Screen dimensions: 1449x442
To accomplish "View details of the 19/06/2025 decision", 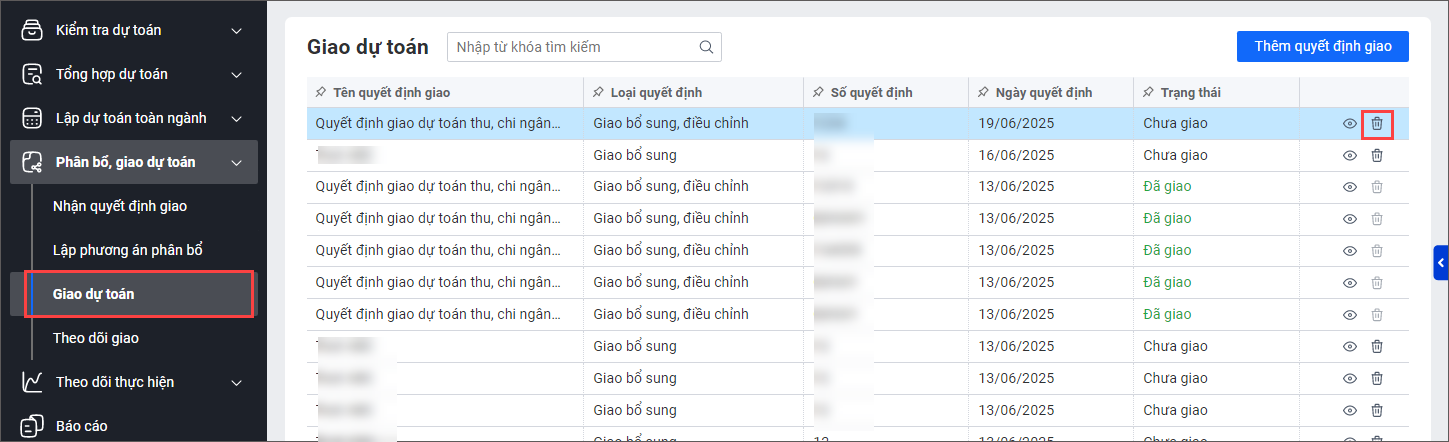I will tap(1349, 123).
